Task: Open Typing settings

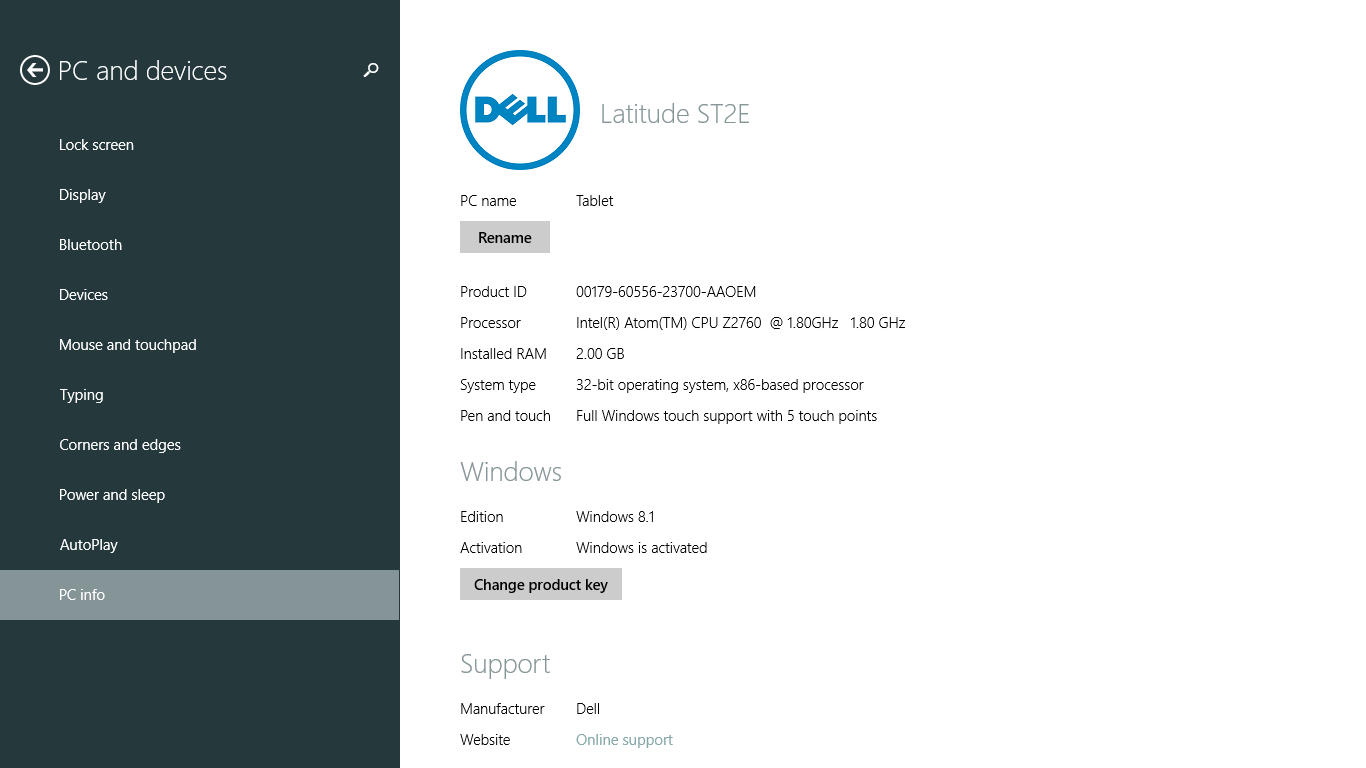Action: point(81,394)
